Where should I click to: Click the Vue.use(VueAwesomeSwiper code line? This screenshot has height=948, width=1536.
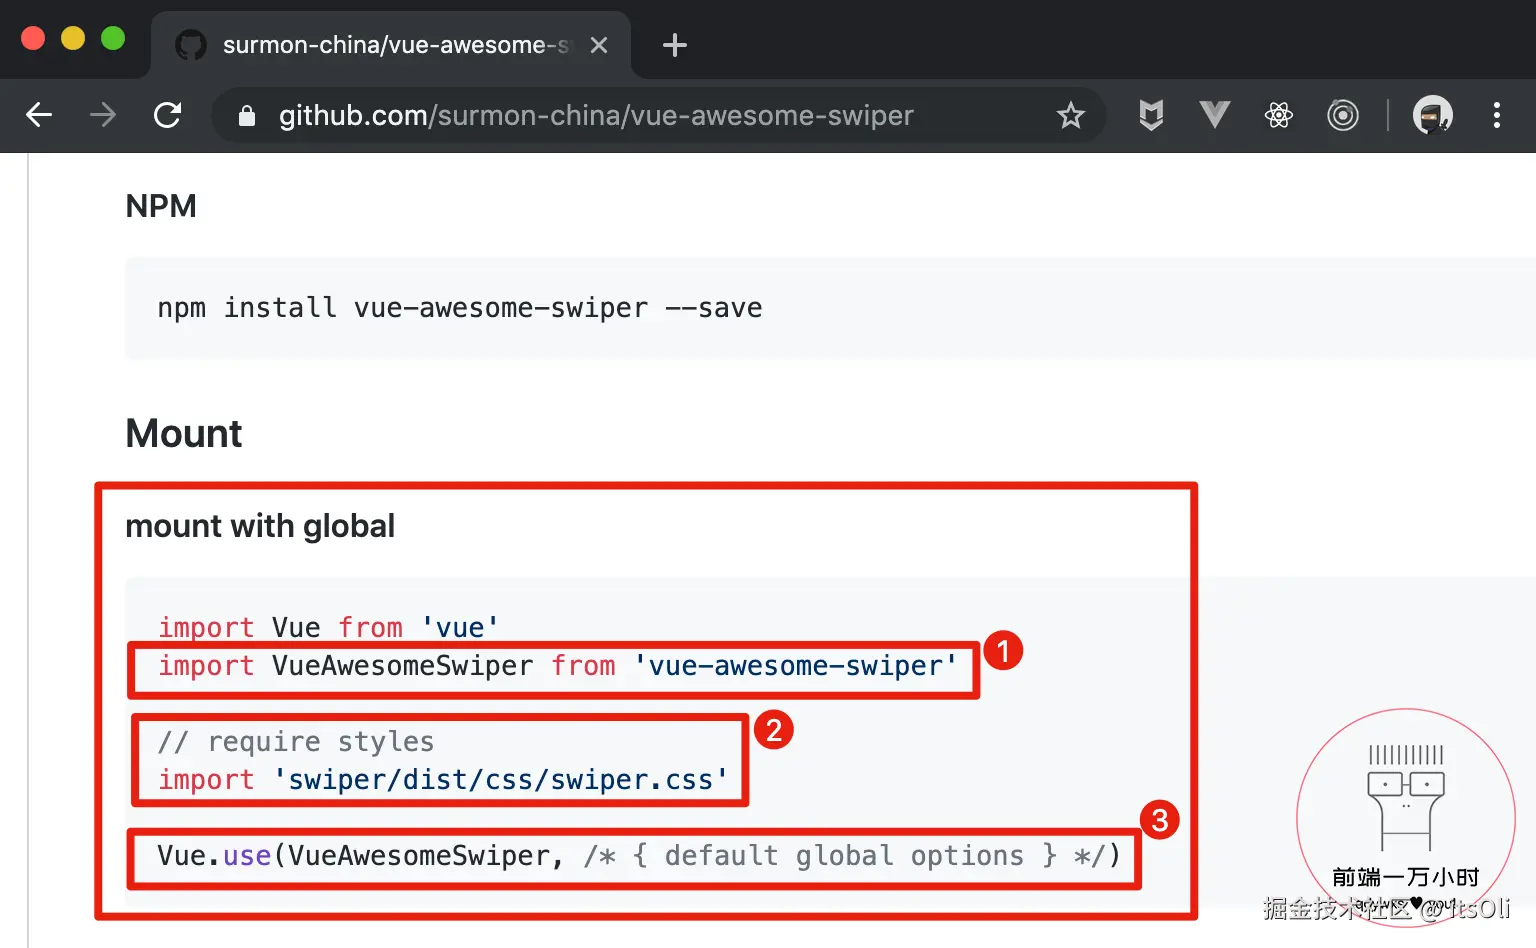[x=639, y=856]
